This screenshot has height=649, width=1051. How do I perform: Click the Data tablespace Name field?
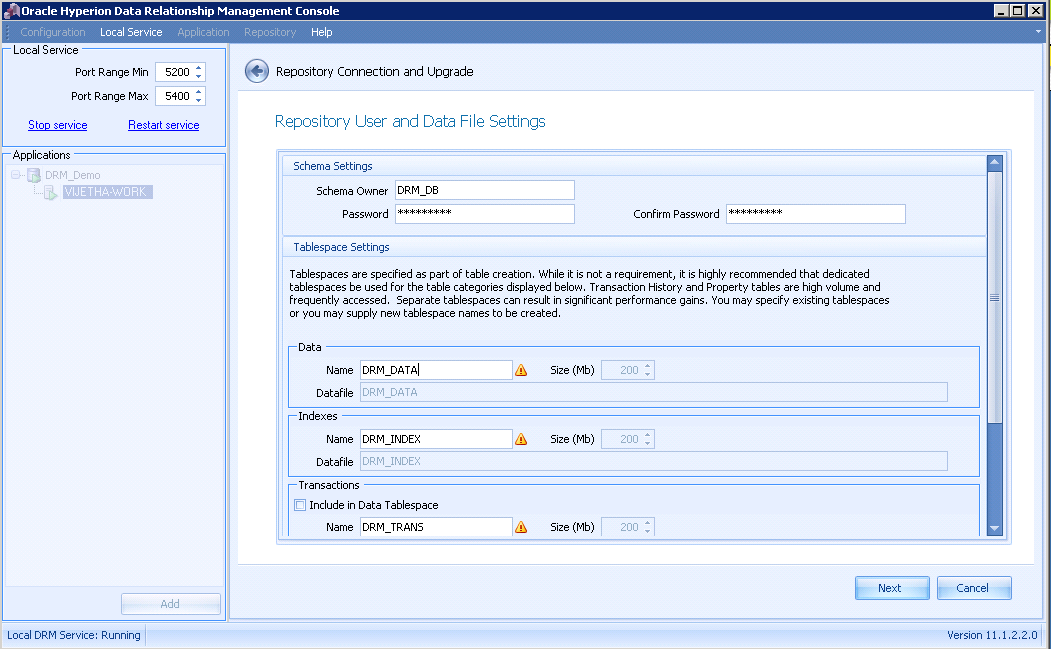[436, 370]
